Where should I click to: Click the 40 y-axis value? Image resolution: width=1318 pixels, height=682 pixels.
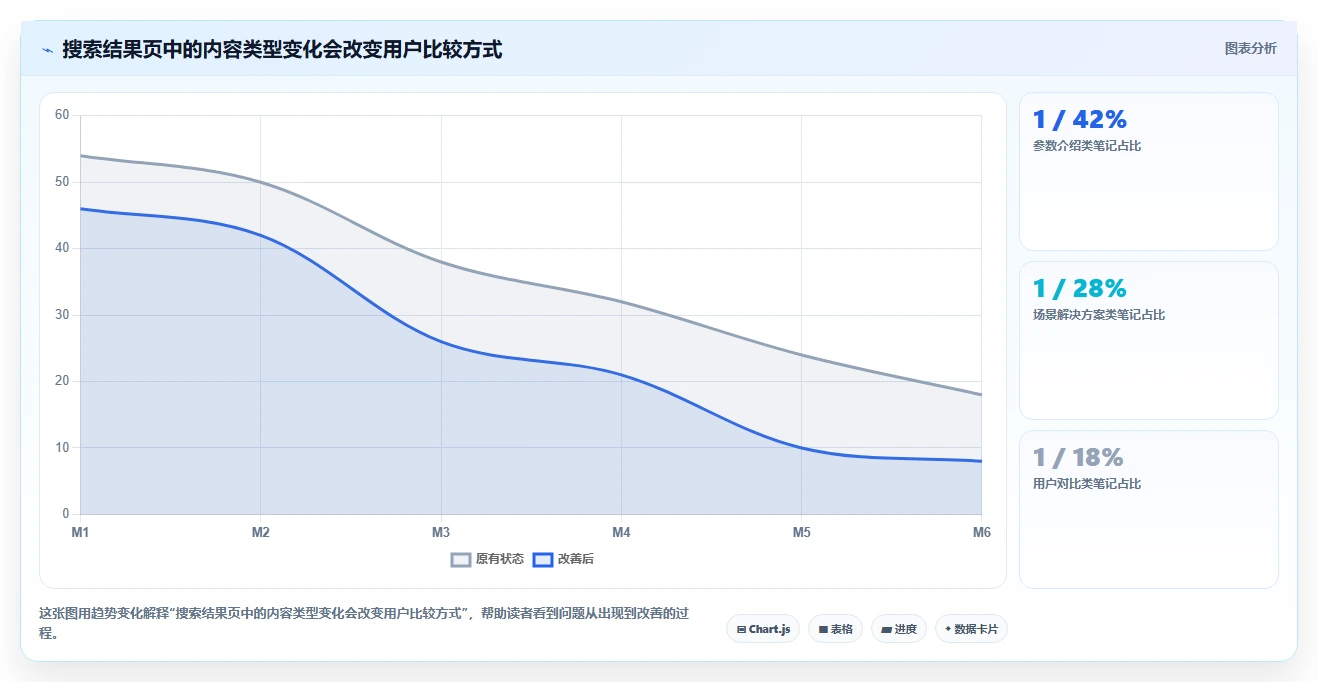pos(62,248)
